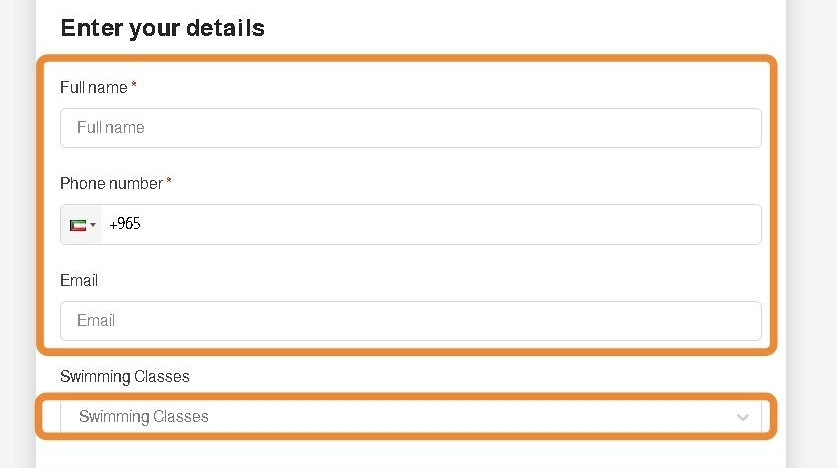Select the Email input field

[x=410, y=321]
